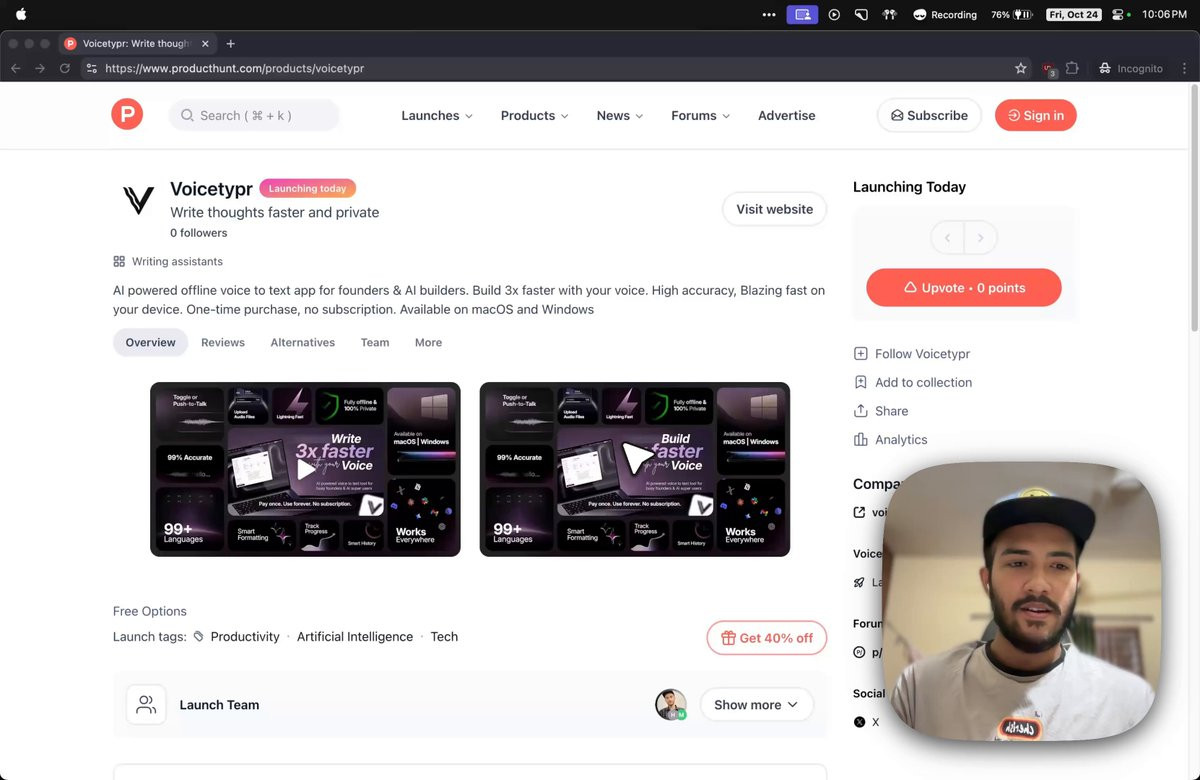Click the Analytics link
Viewport: 1200px width, 780px height.
point(901,439)
